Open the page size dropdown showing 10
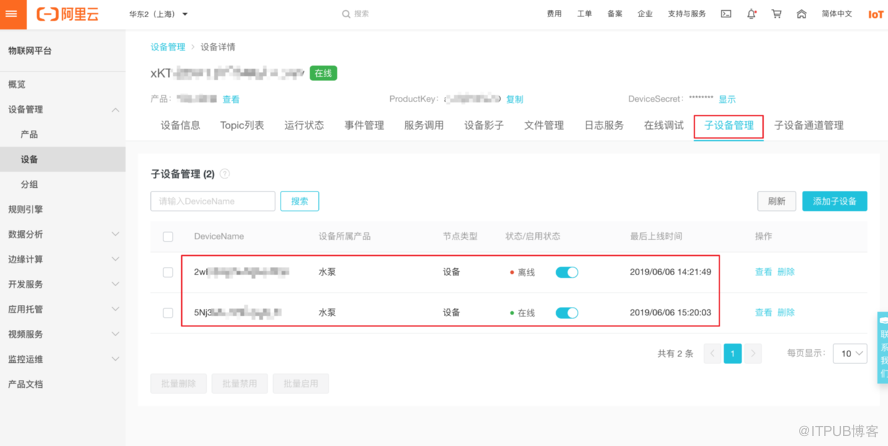The image size is (888, 446). [852, 353]
